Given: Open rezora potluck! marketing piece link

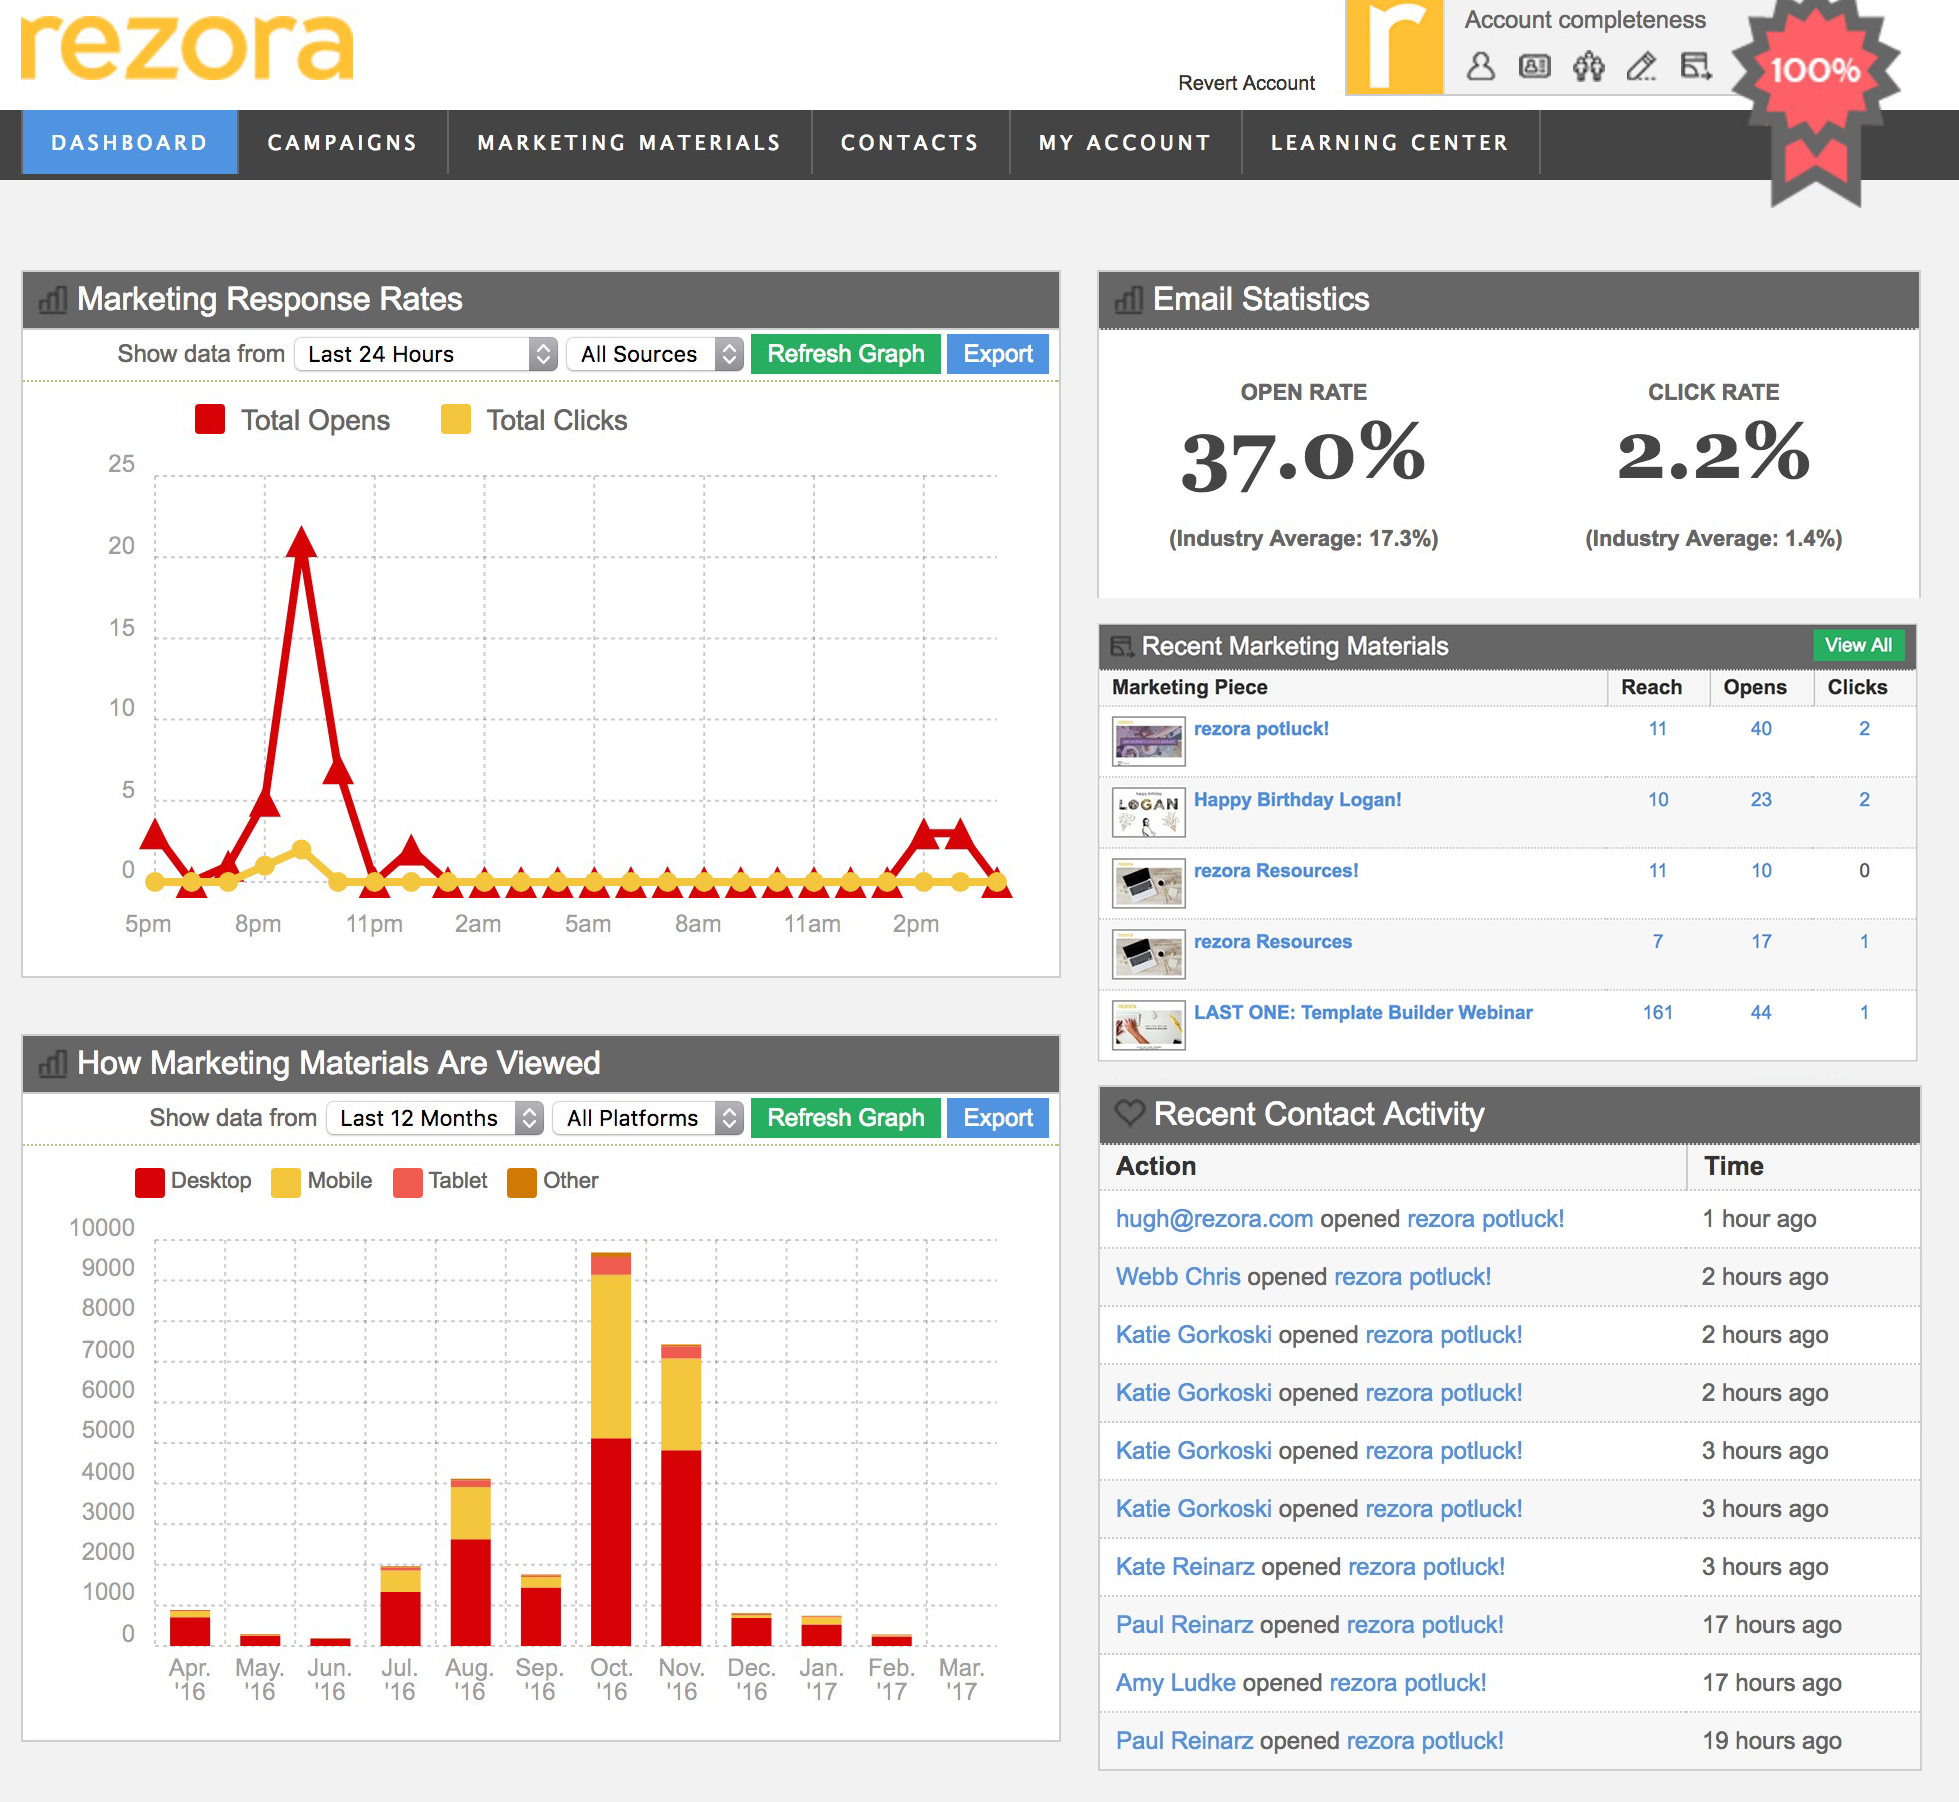Looking at the screenshot, I should [1261, 729].
